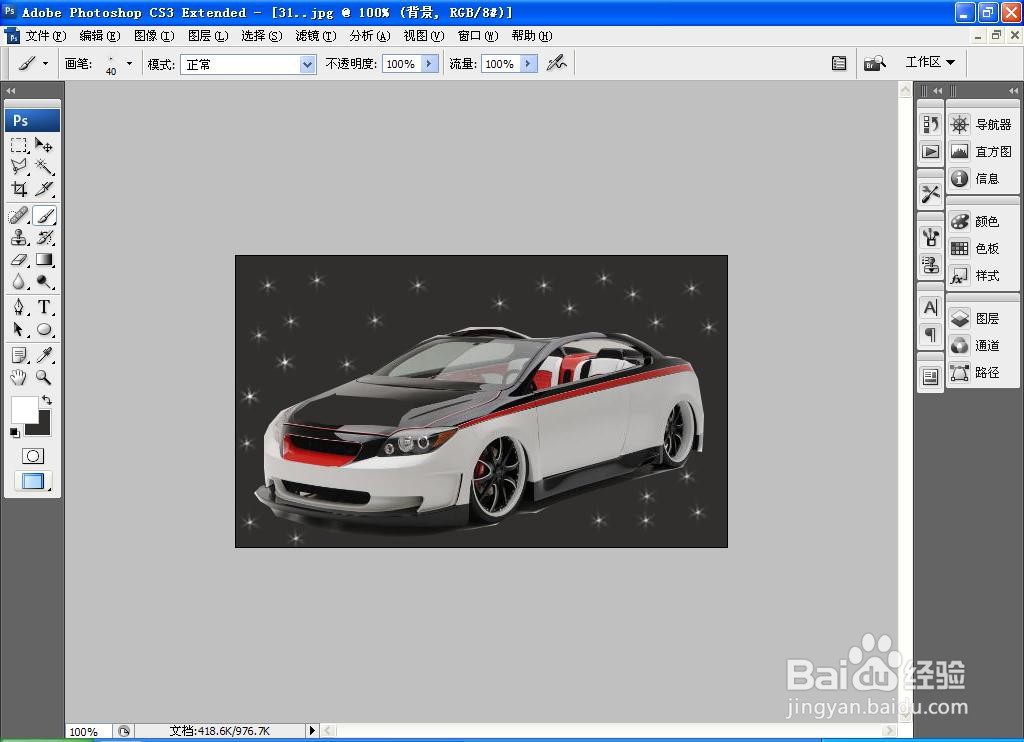Select the Eyedropper tool

tap(44, 355)
